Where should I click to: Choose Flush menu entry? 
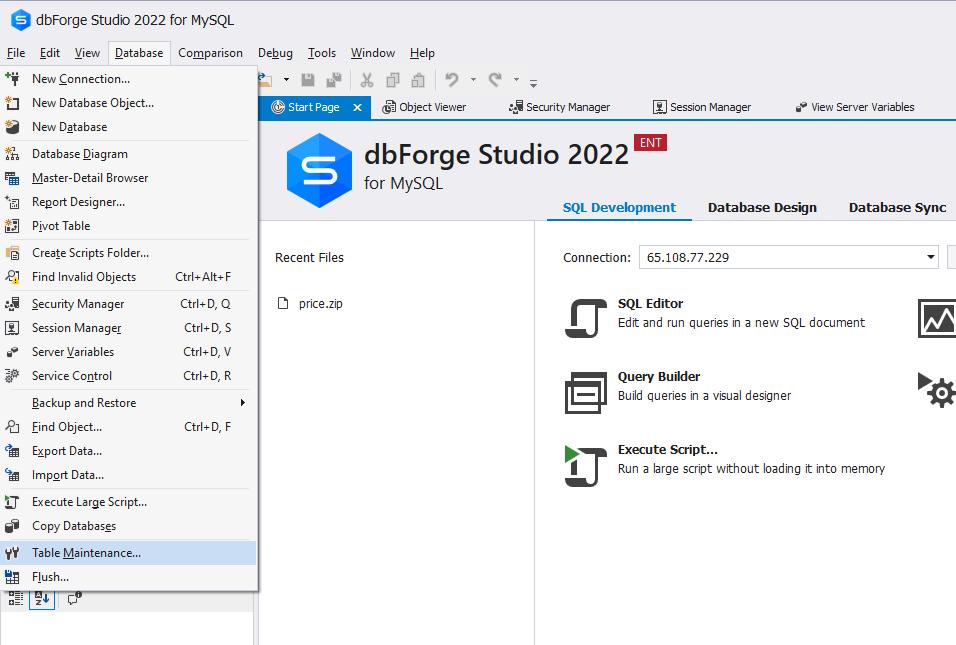click(x=128, y=577)
